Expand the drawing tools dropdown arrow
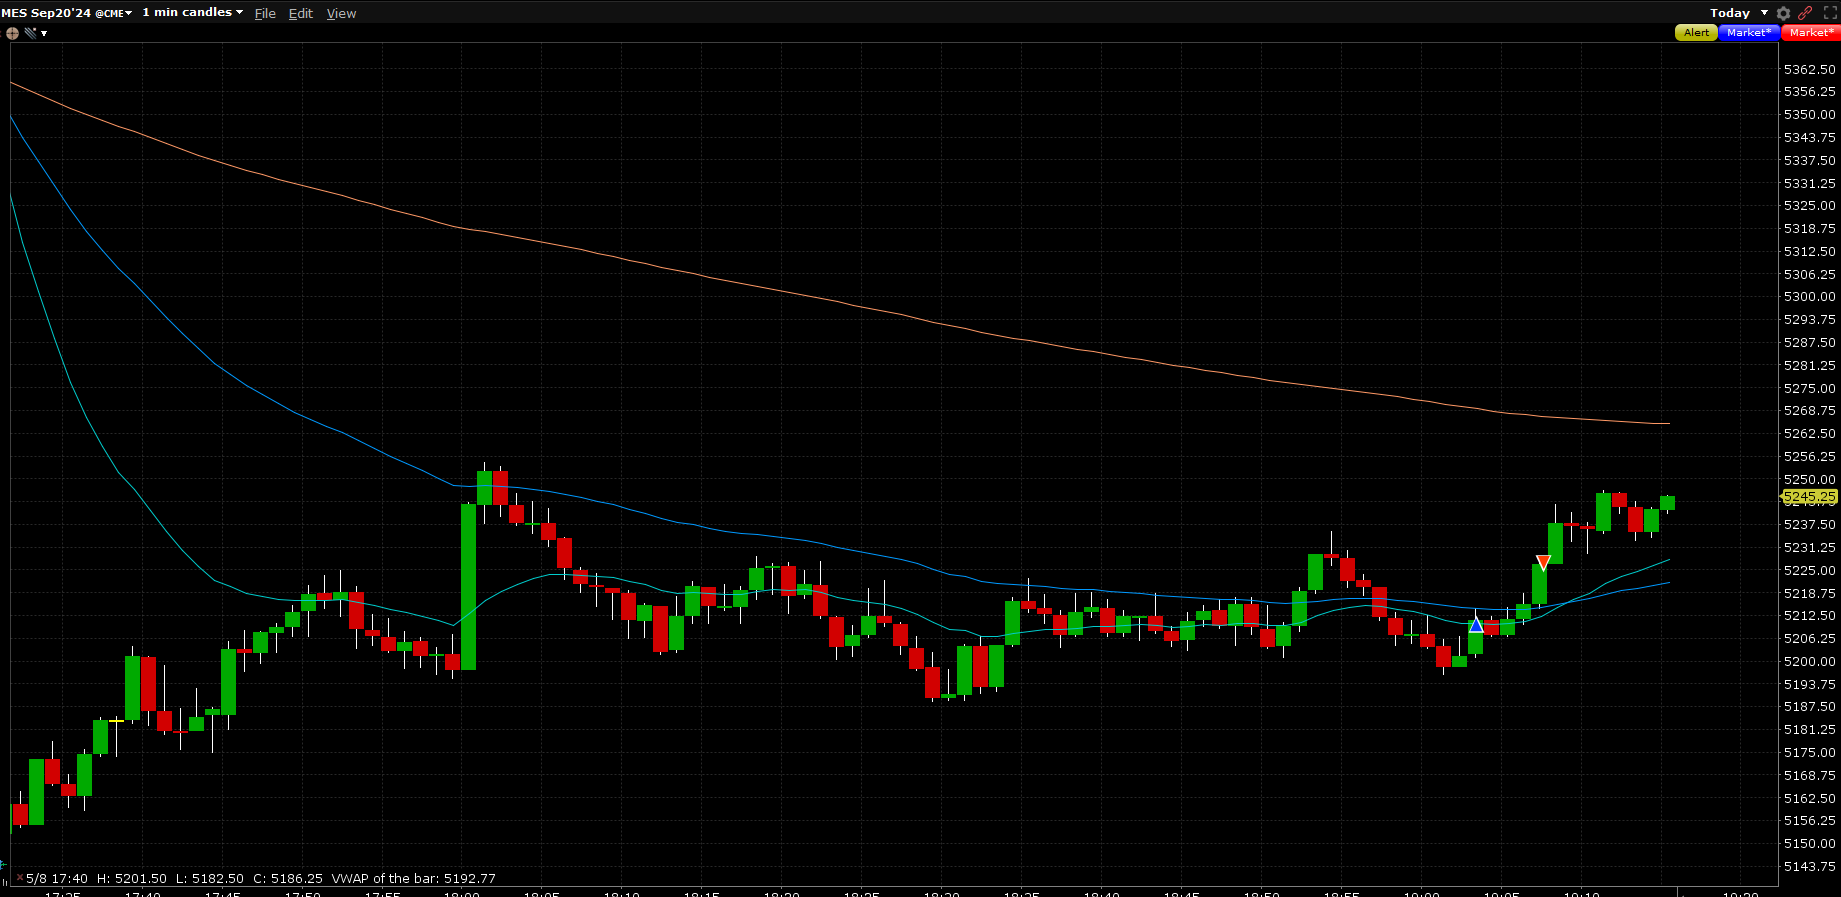Viewport: 1841px width, 897px height. [44, 33]
